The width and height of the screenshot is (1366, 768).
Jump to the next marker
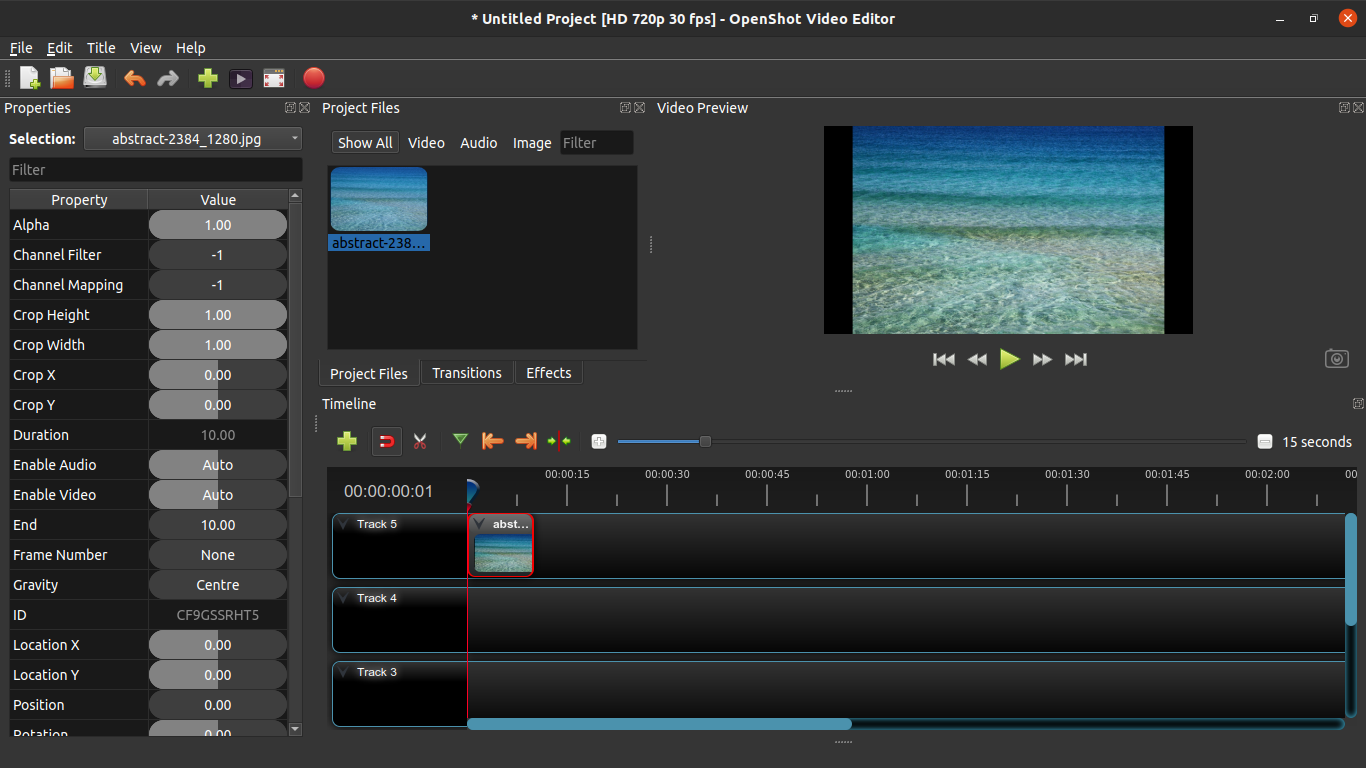[524, 440]
